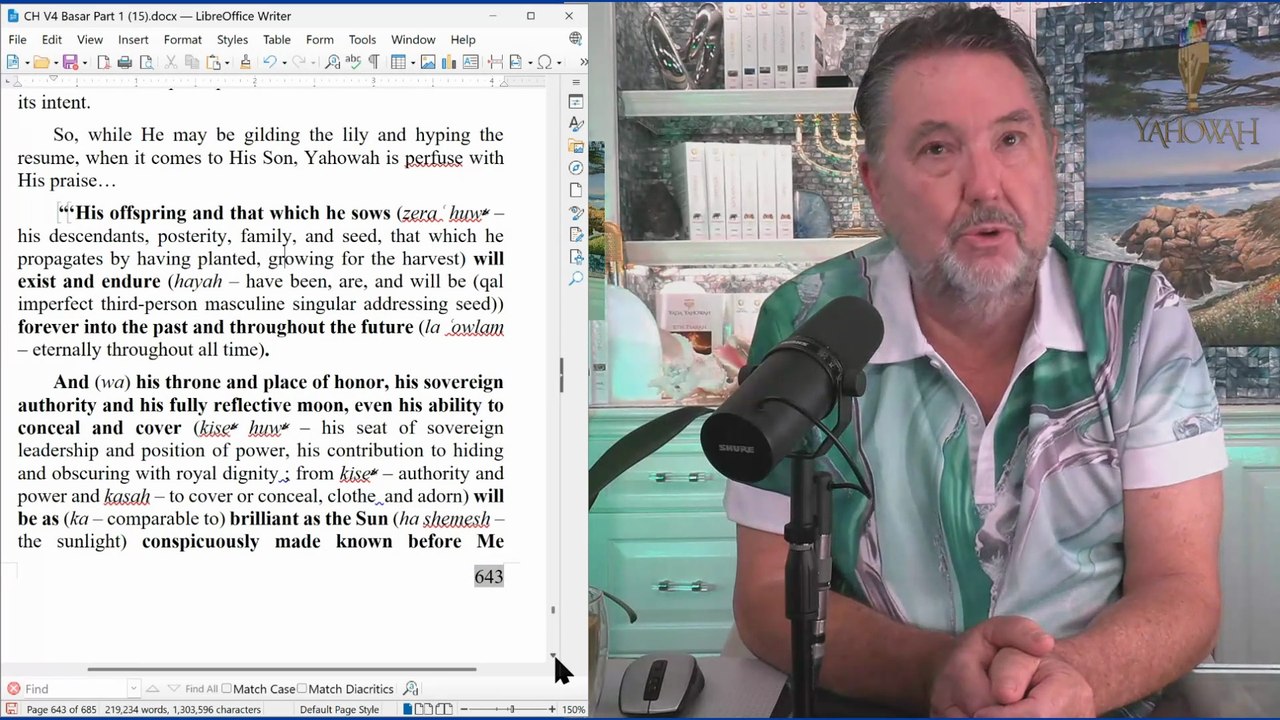Open the Insert menu
1280x720 pixels.
tap(133, 40)
